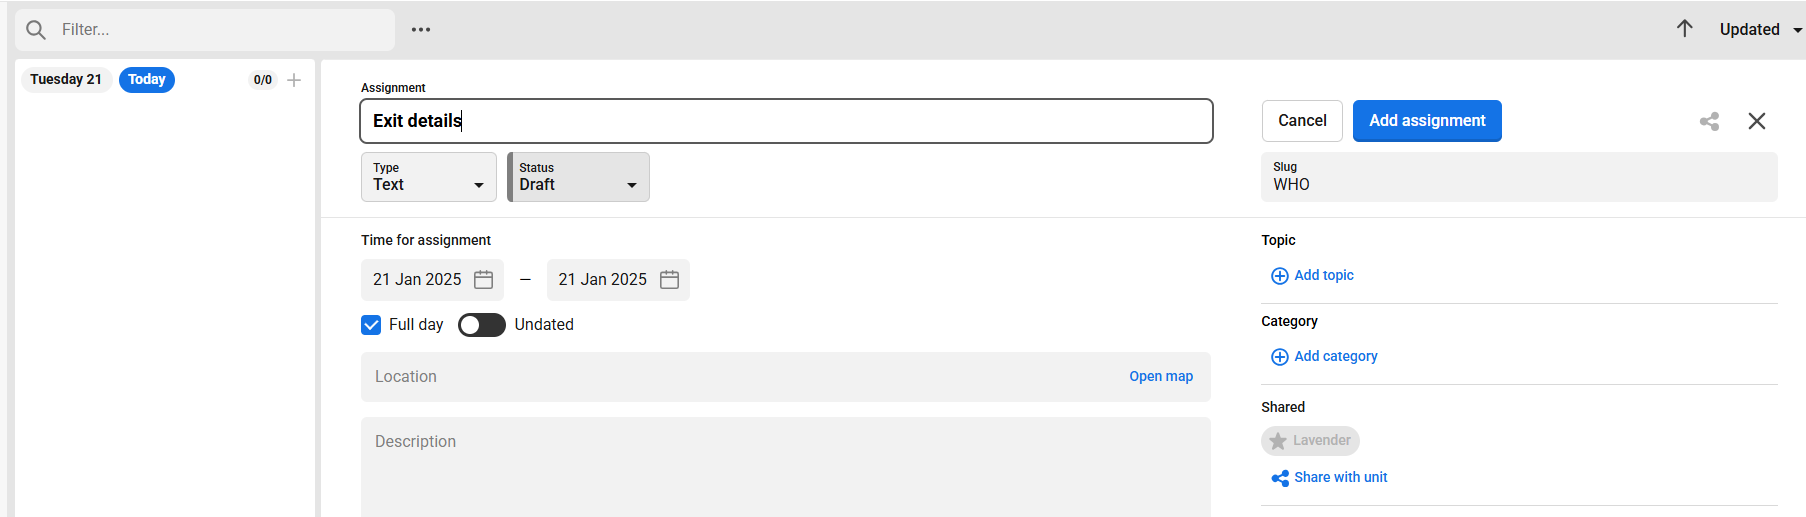Click the share icon near Cancel
Viewport: 1806px width, 517px height.
(1709, 121)
